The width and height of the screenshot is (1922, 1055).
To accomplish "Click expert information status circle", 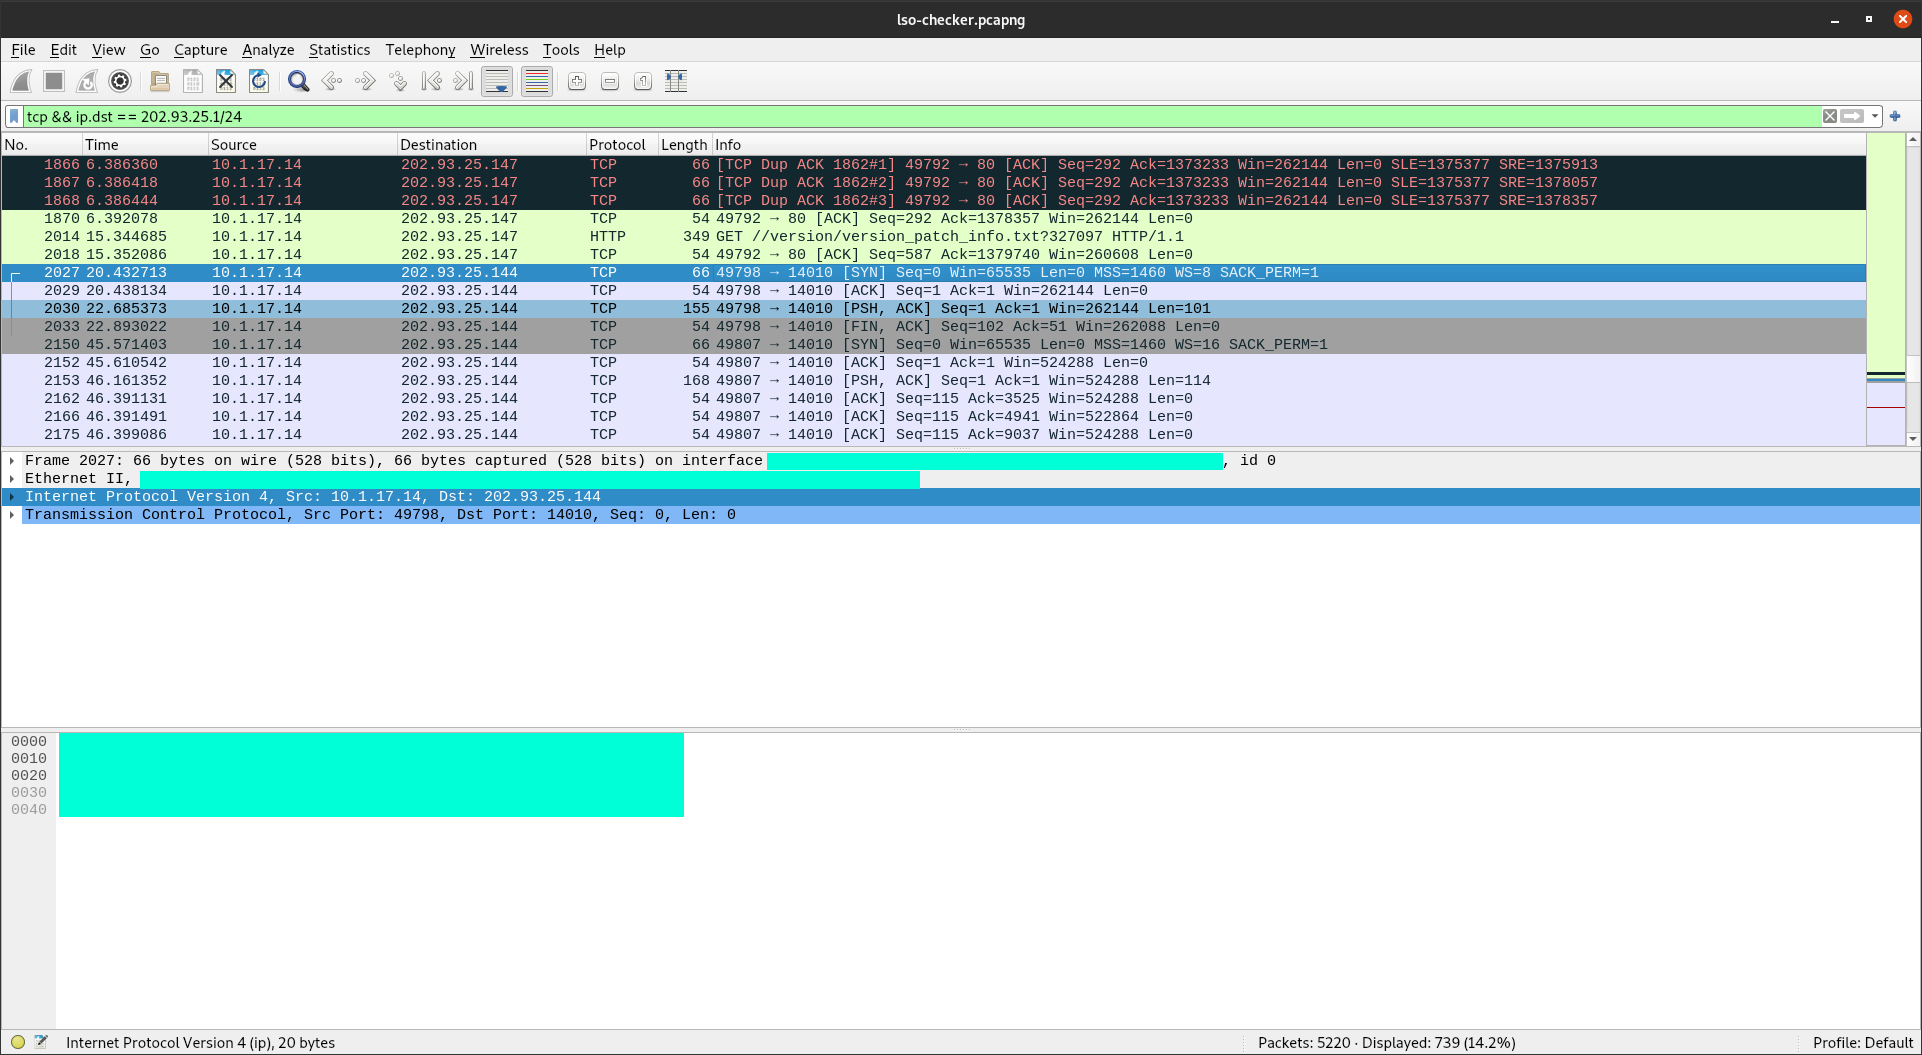I will coord(18,1042).
